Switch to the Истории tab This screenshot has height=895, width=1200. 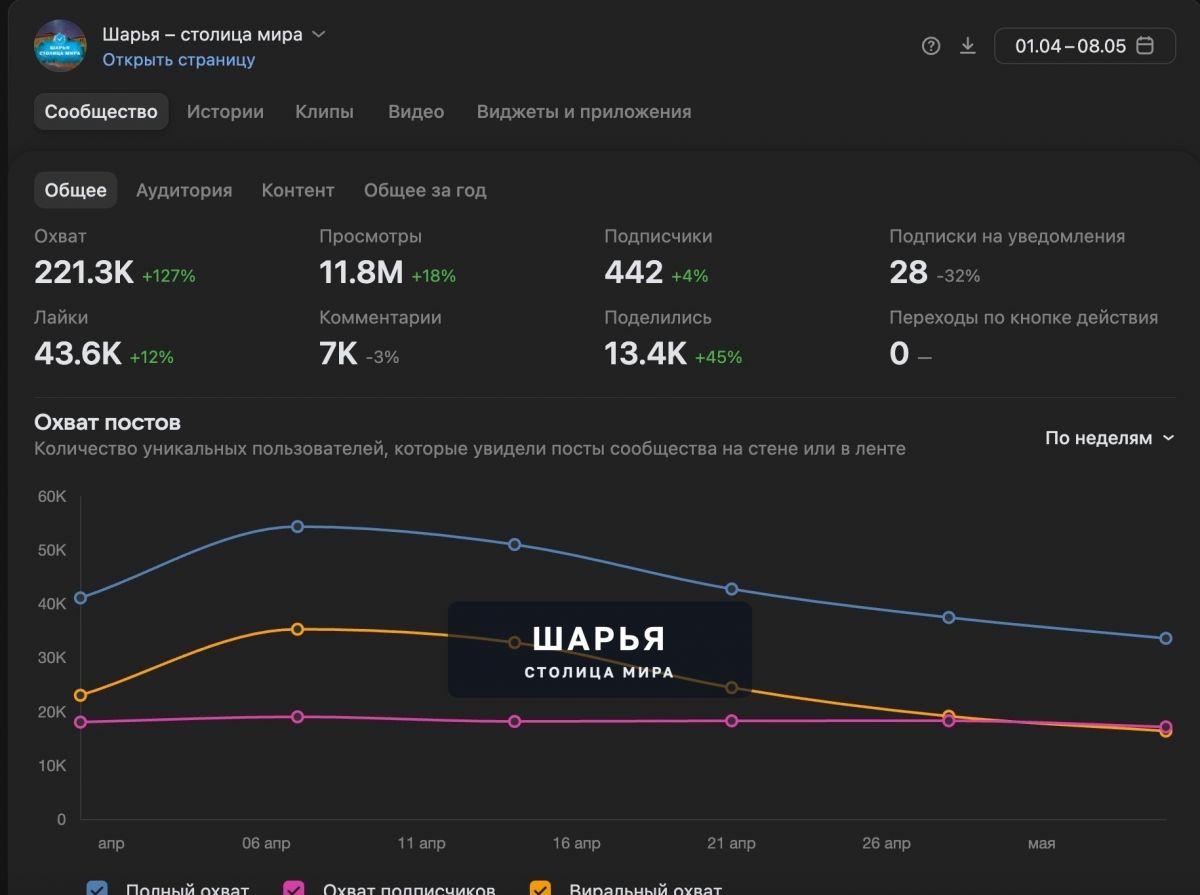pos(225,111)
